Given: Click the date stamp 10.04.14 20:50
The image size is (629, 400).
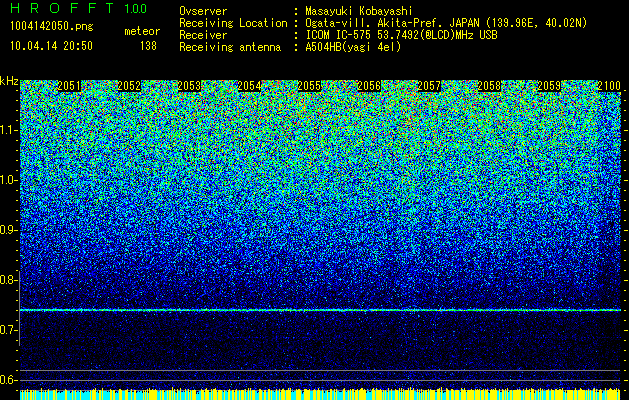Looking at the screenshot, I should [51, 46].
